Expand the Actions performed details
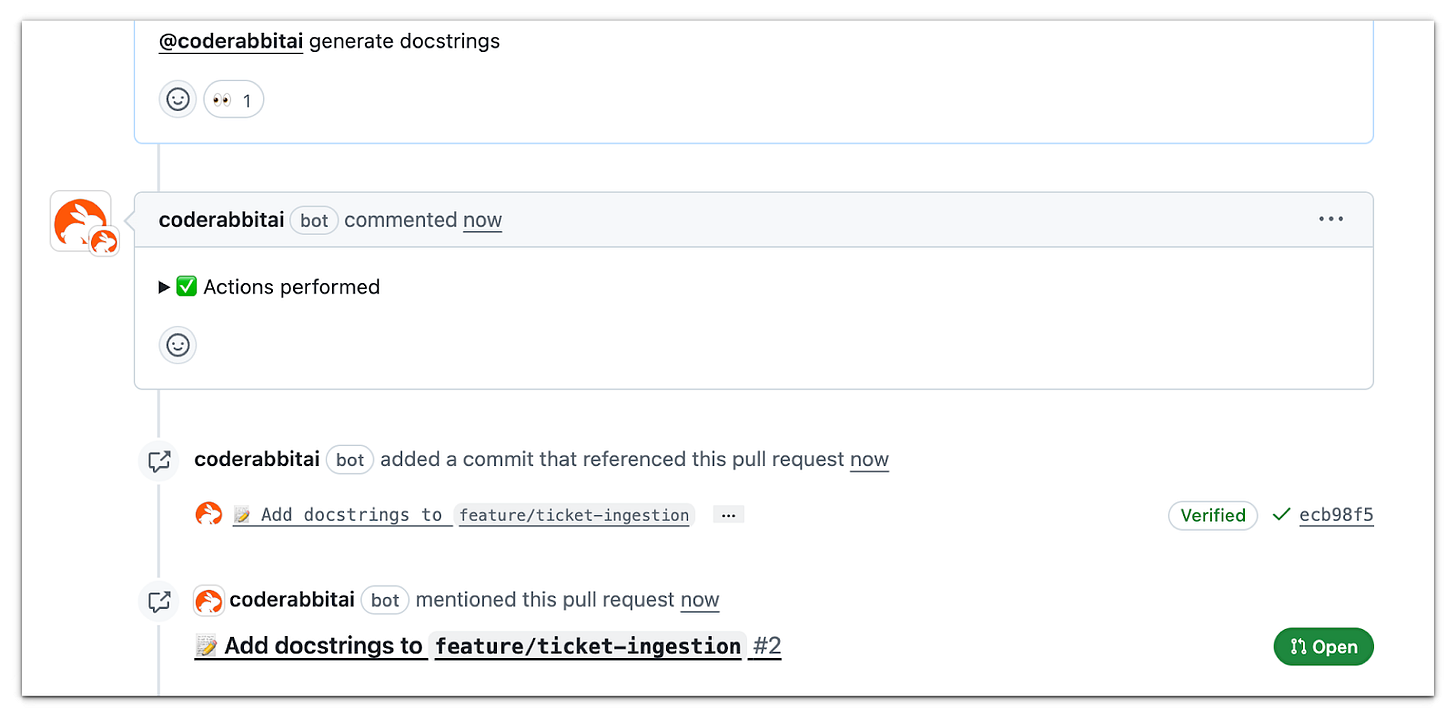The image size is (1456, 720). pyautogui.click(x=269, y=287)
